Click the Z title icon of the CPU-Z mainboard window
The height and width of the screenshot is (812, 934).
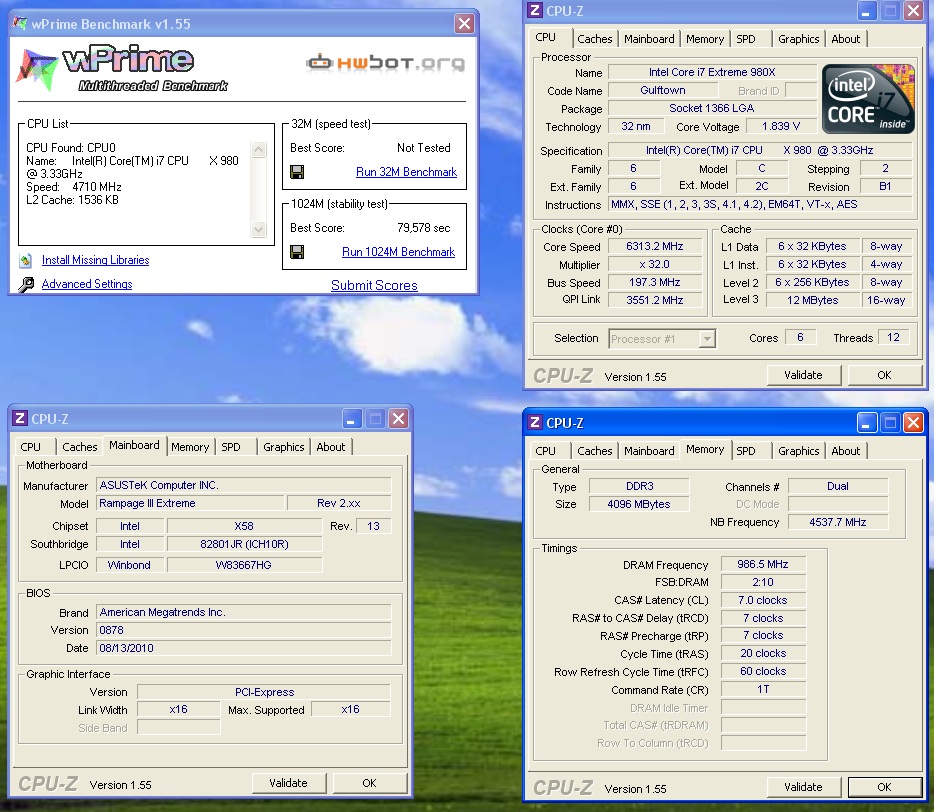click(x=20, y=418)
